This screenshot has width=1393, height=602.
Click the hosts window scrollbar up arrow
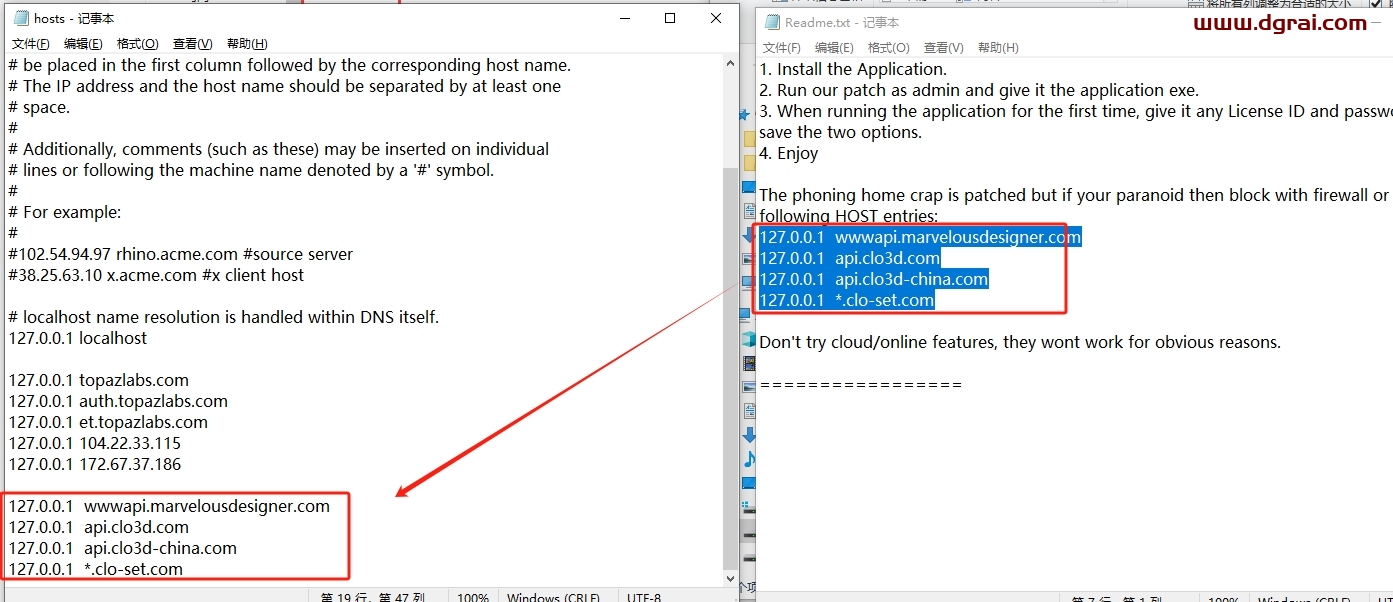click(x=730, y=63)
